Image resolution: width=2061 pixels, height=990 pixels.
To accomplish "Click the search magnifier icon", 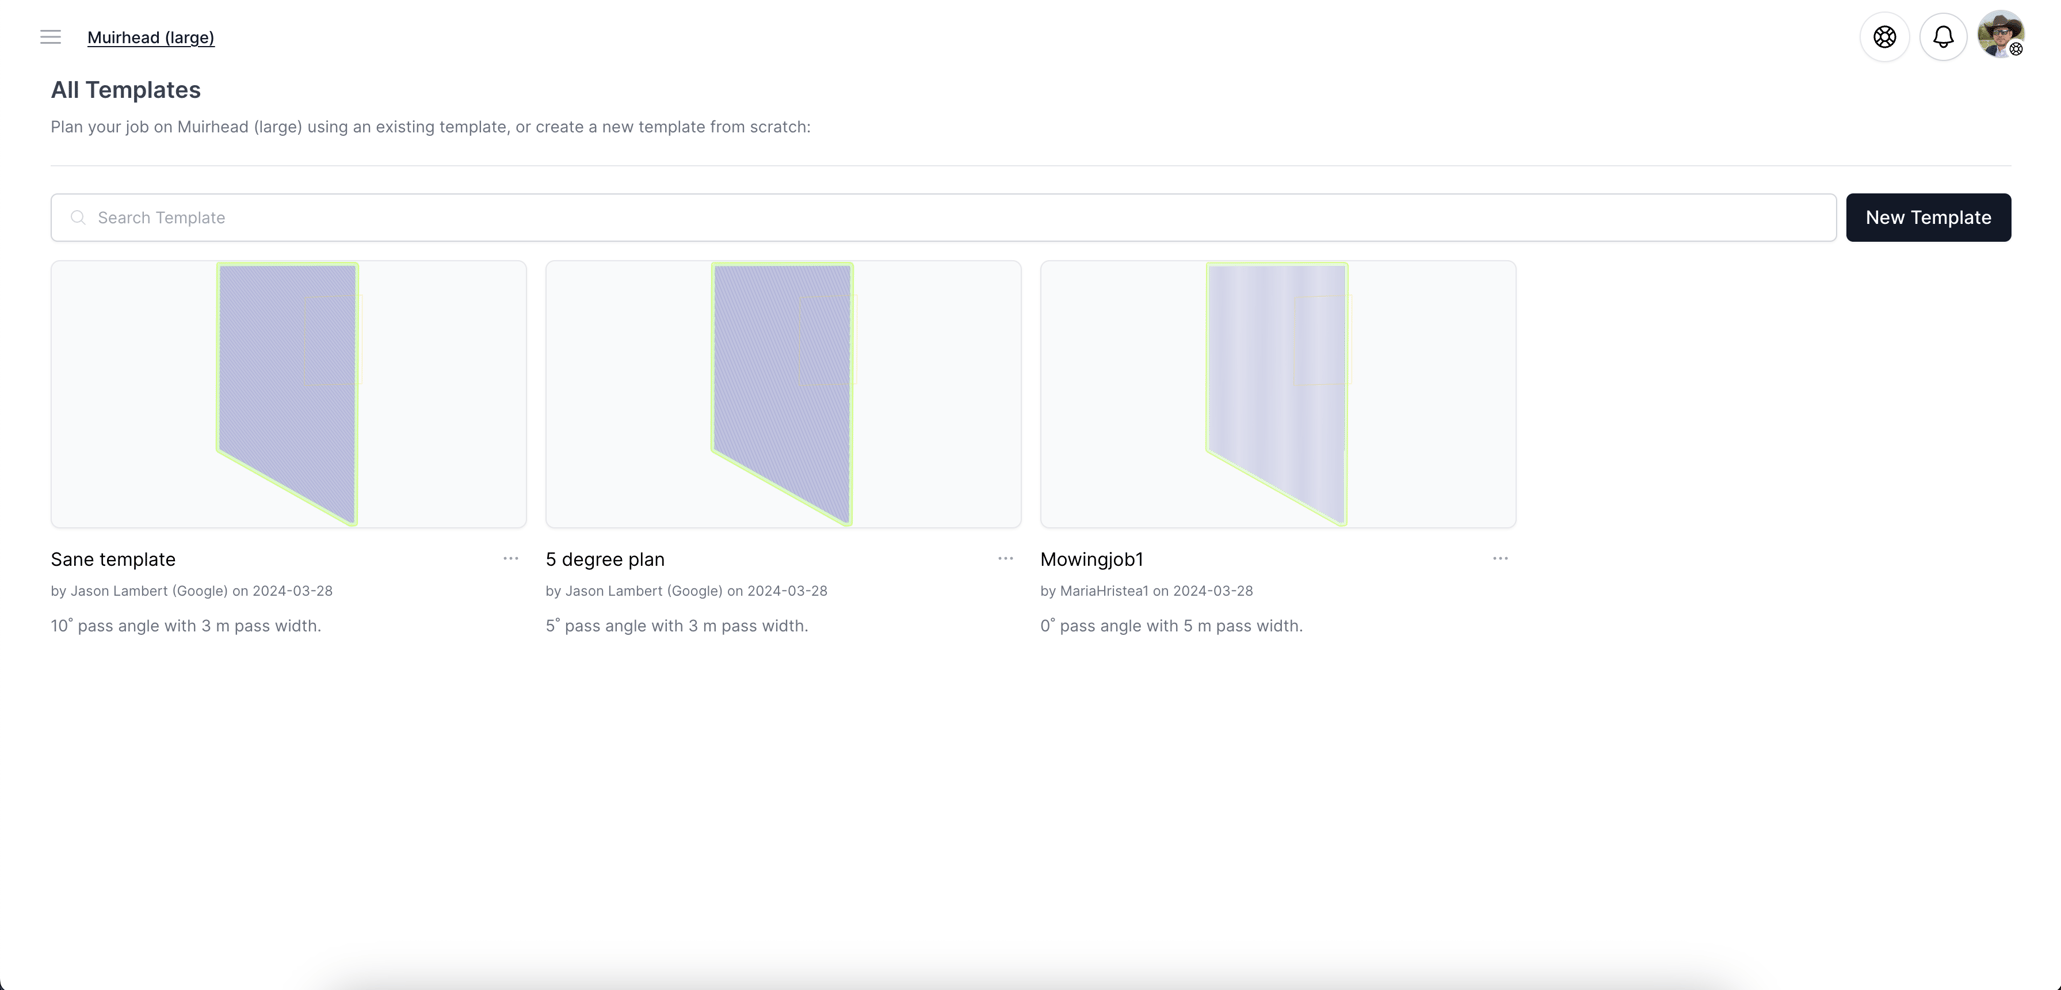I will (78, 217).
